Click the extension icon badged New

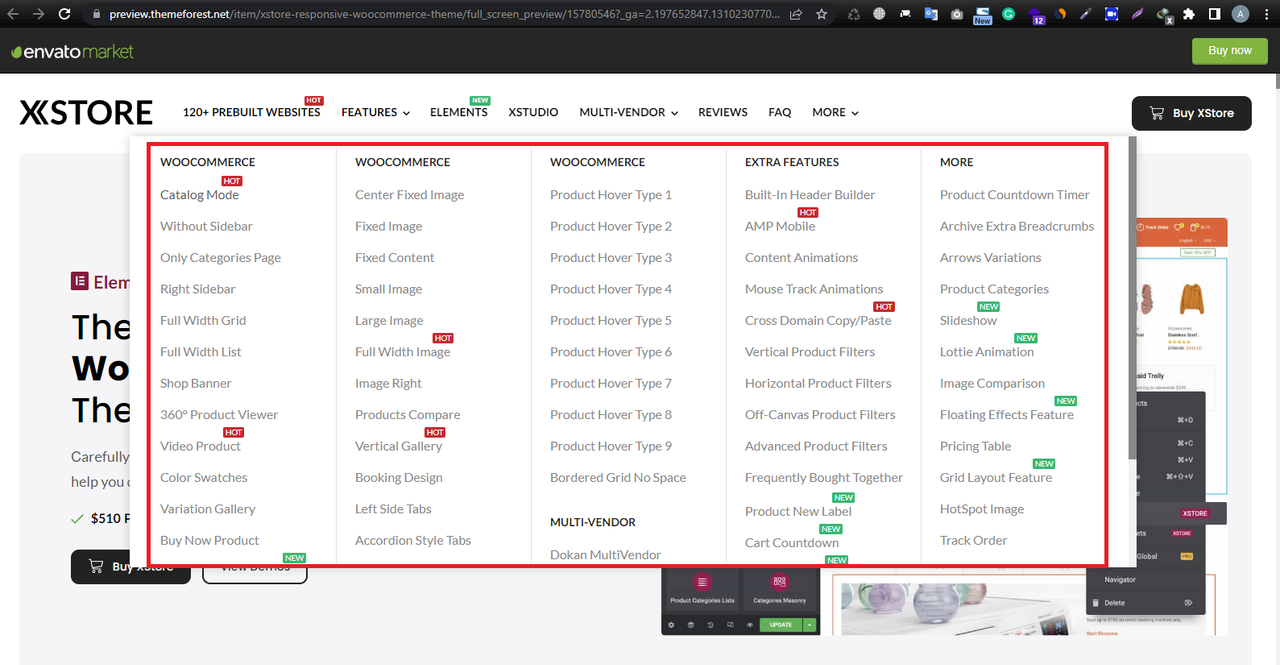point(982,15)
